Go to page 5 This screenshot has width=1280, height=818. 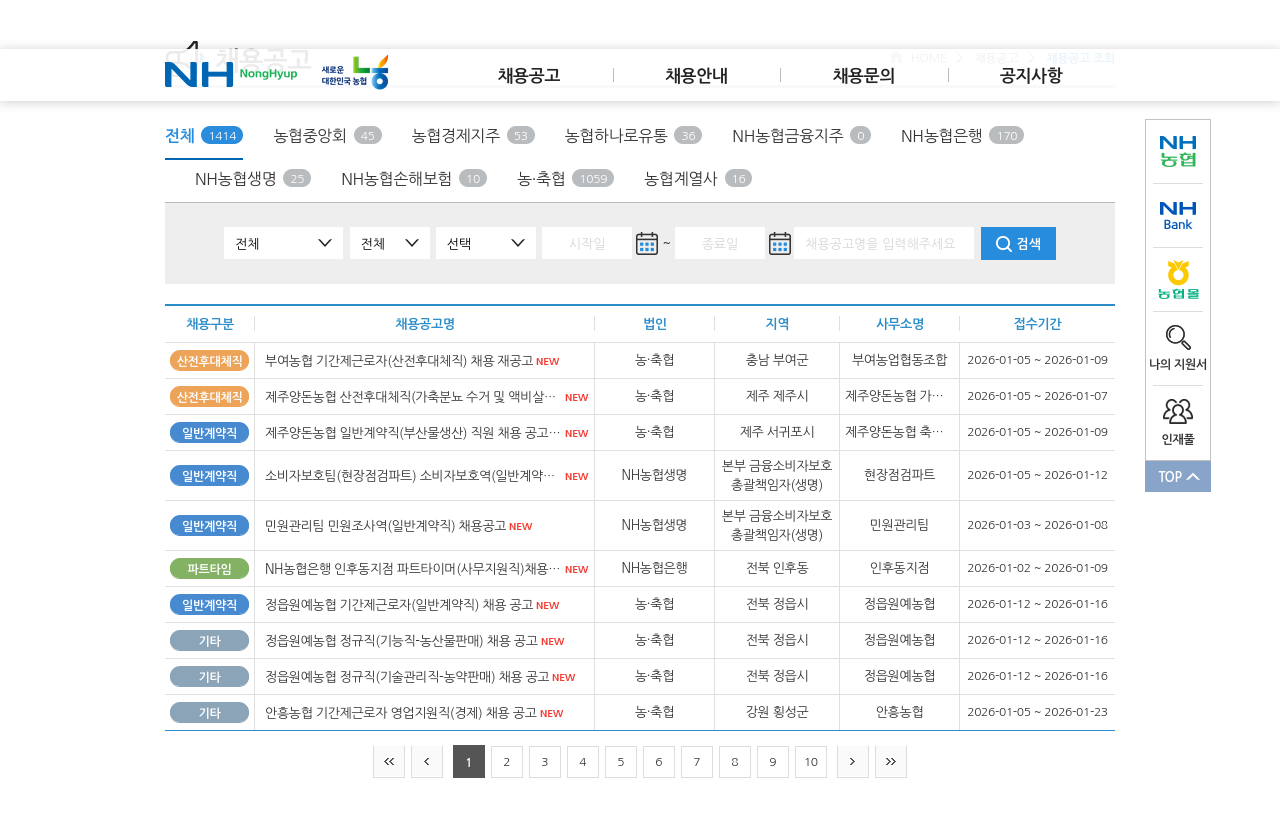coord(621,762)
